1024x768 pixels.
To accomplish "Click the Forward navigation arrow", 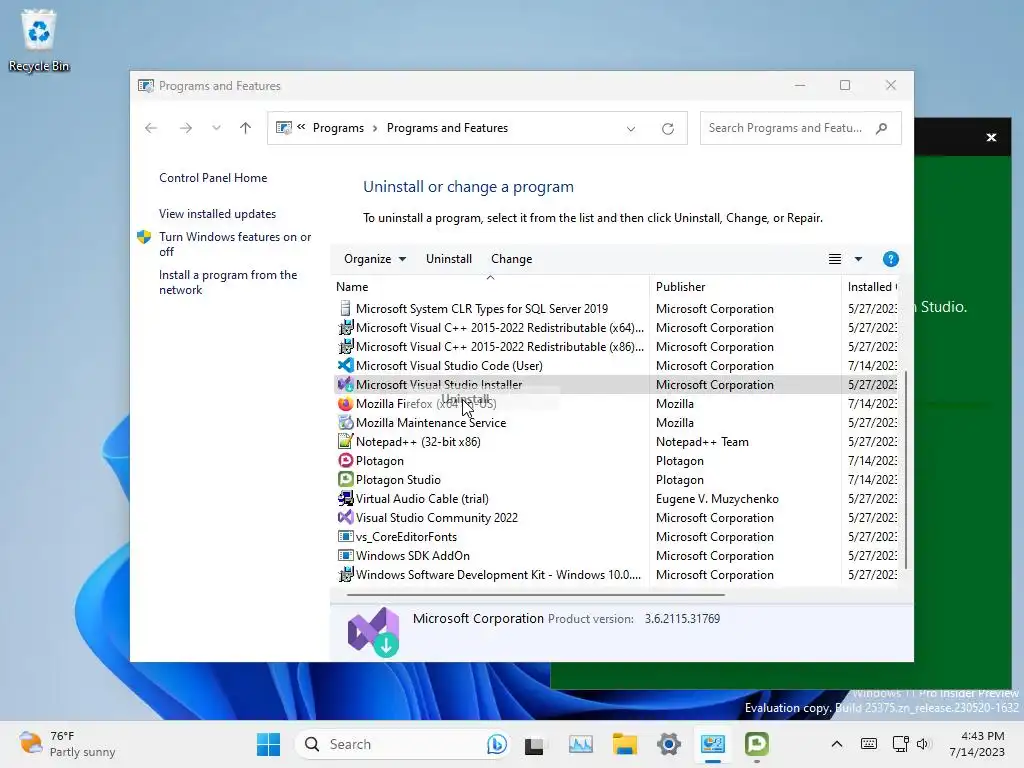I will pos(186,128).
